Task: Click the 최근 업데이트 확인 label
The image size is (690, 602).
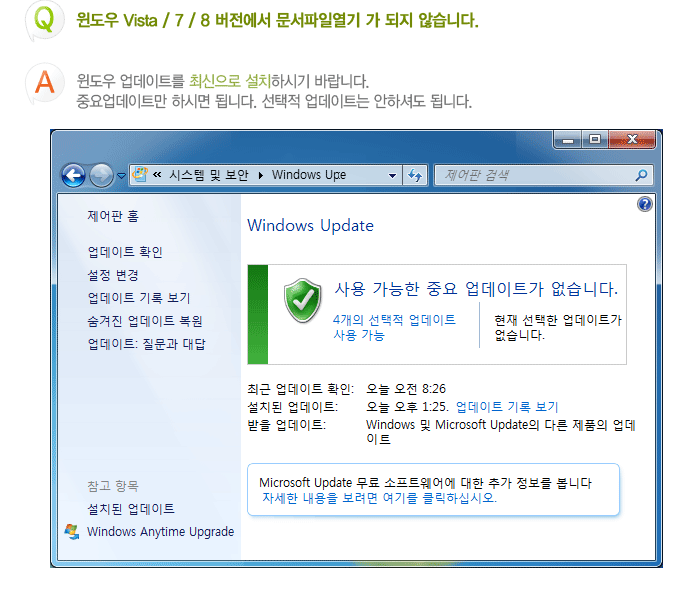Action: (301, 389)
